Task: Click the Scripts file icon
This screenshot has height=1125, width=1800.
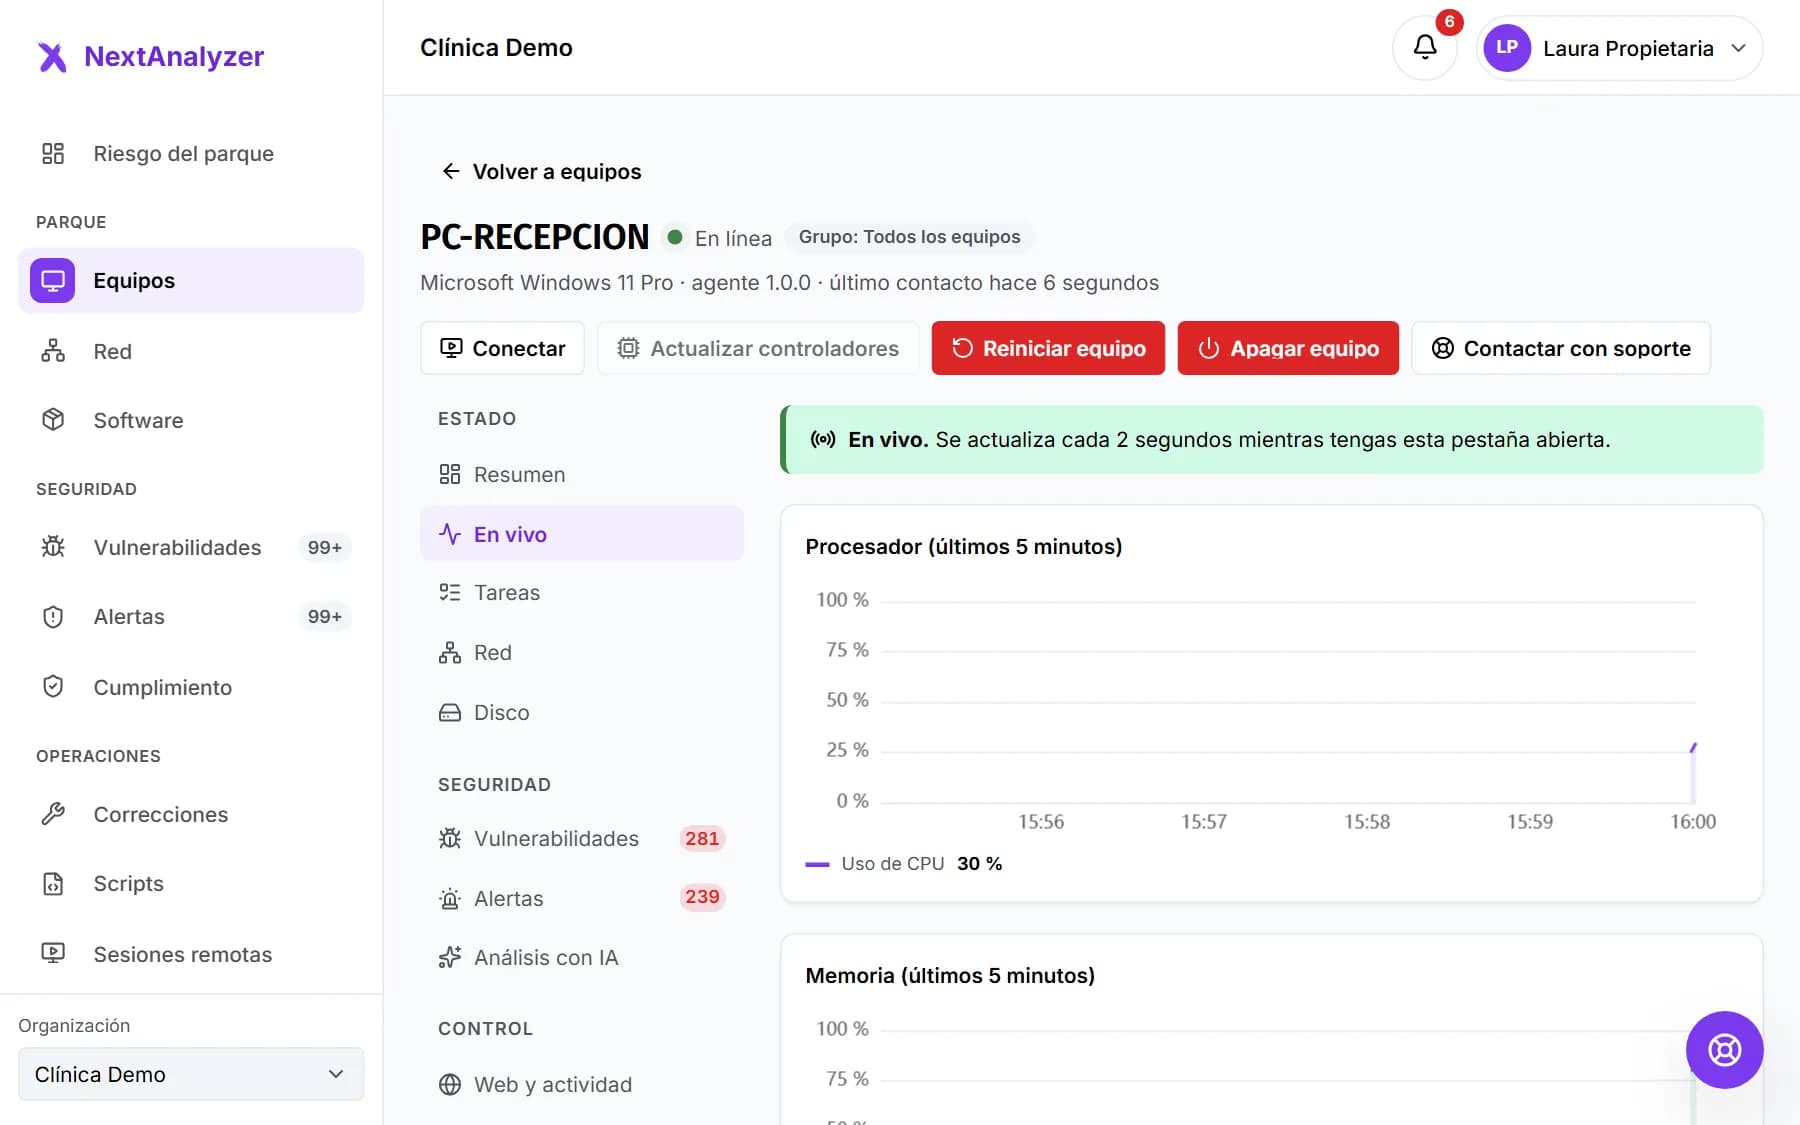Action: point(53,883)
